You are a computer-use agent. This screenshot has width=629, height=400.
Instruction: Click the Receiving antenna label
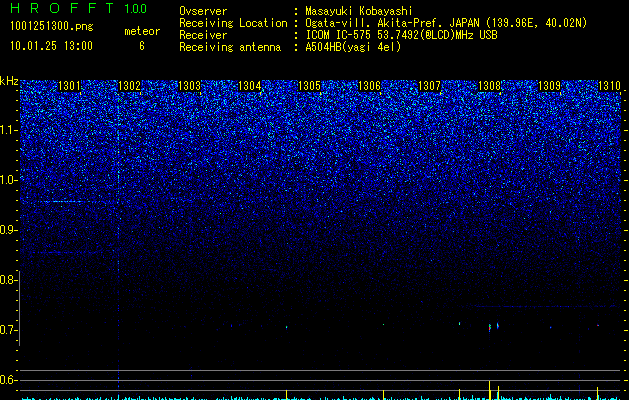coord(230,47)
